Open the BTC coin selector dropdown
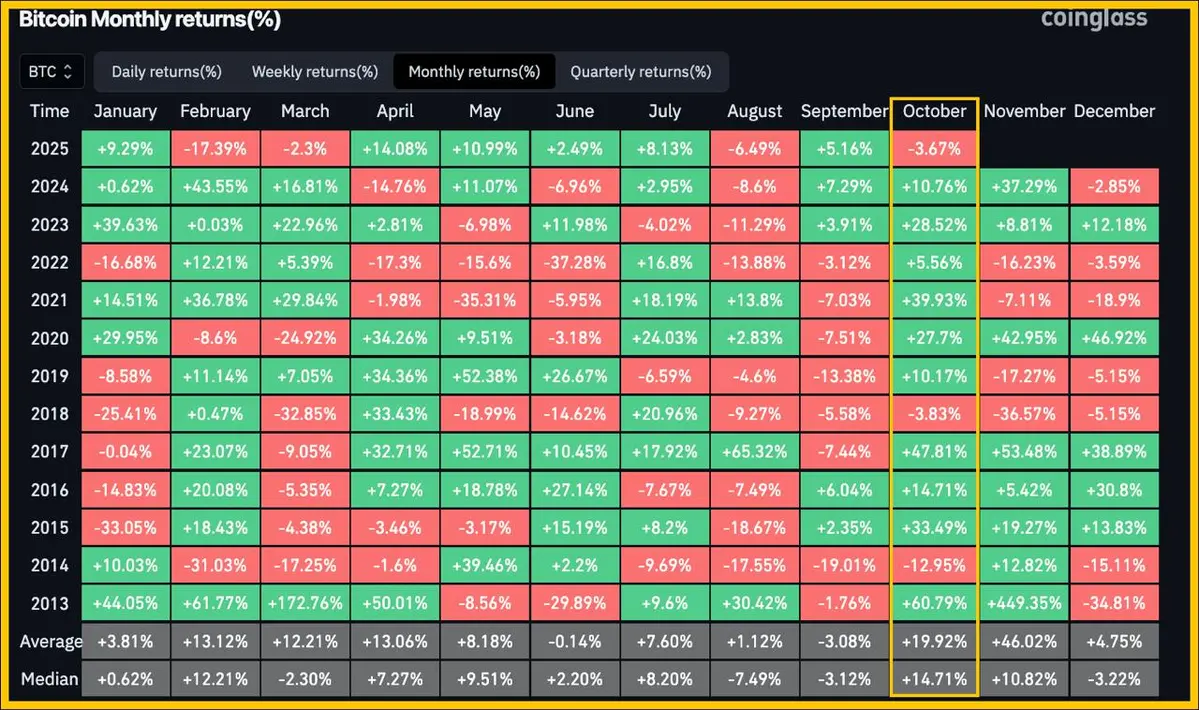The image size is (1199, 710). [x=51, y=72]
